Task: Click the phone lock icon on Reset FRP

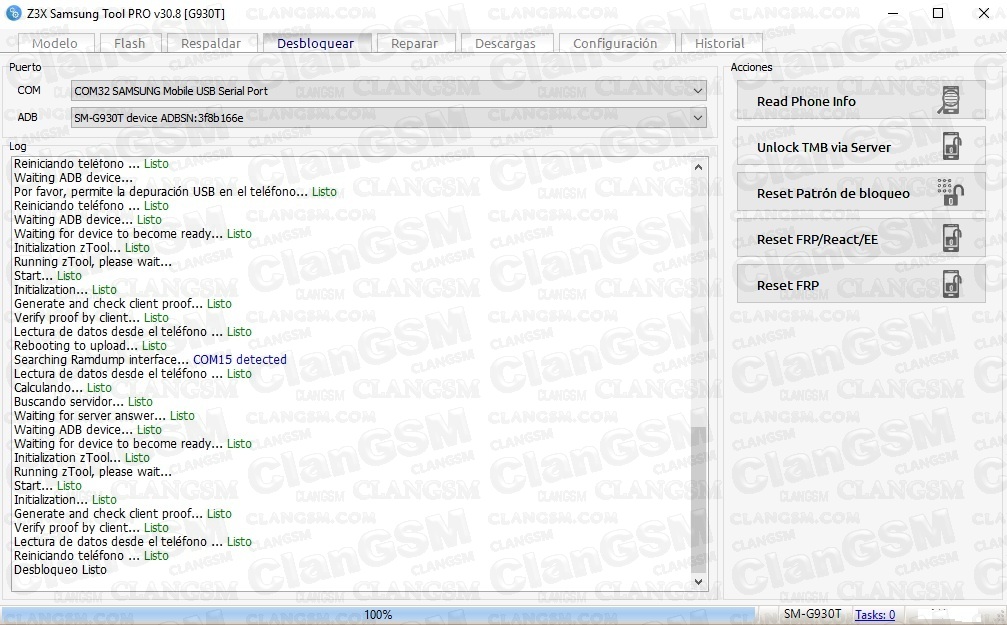Action: click(951, 285)
